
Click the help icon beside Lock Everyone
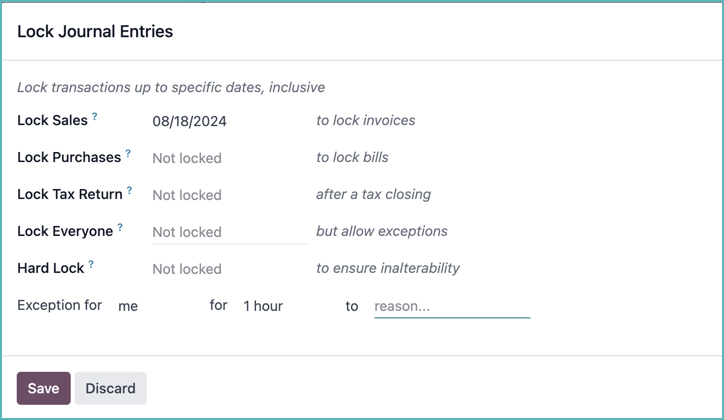(120, 228)
